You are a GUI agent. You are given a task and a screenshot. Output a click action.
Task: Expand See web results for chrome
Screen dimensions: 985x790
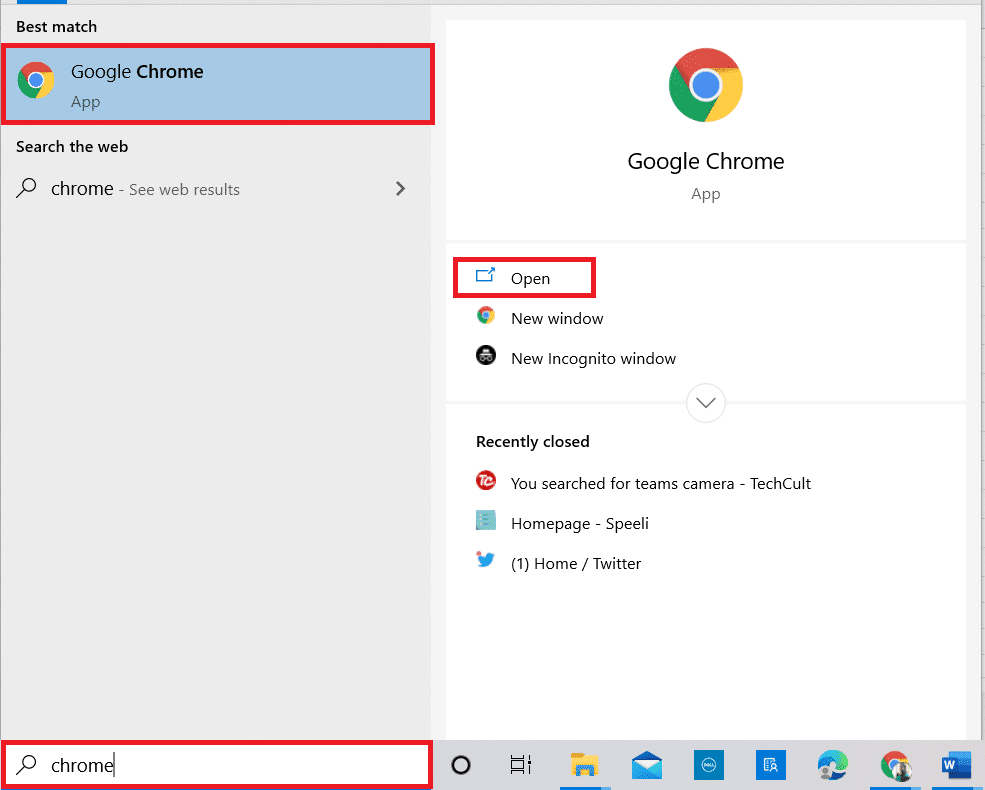(x=399, y=188)
